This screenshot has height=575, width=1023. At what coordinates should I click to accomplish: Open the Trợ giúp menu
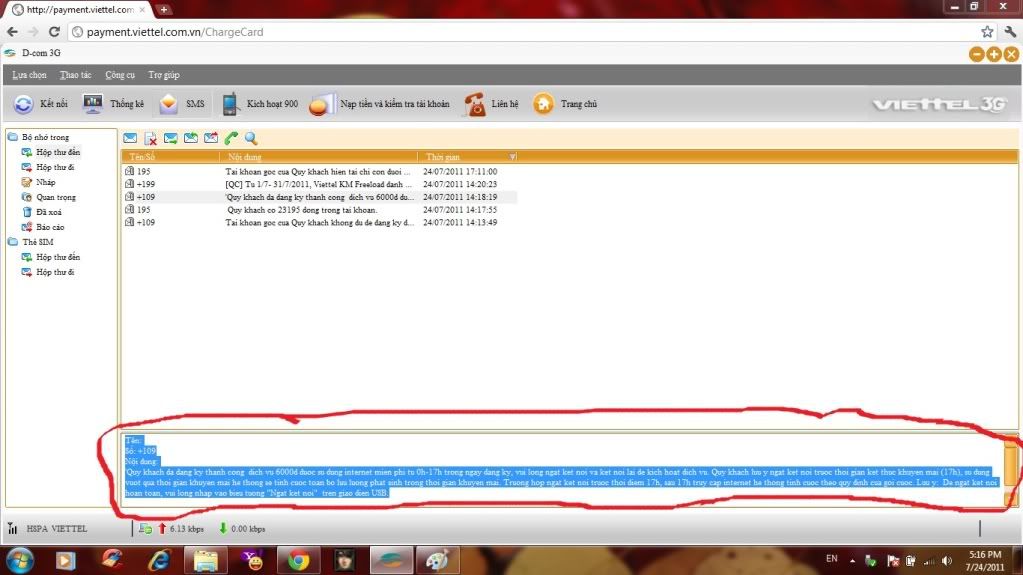click(x=164, y=75)
